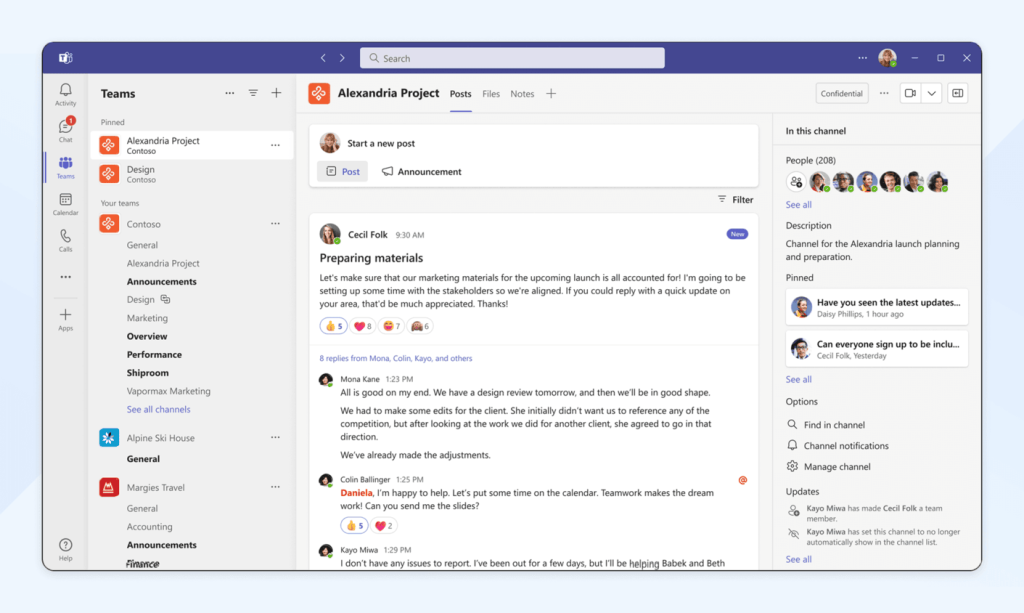Toggle thumbs up reaction on Cecil's post
This screenshot has height=613, width=1024.
pyautogui.click(x=334, y=326)
